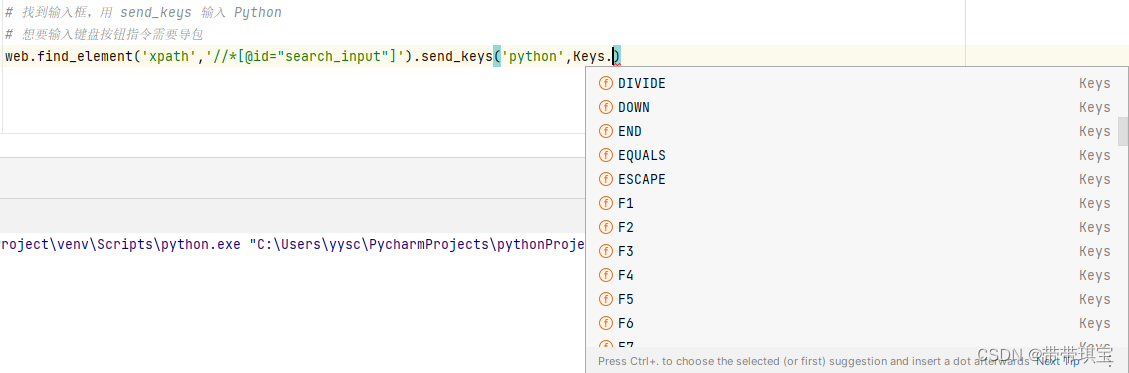
Task: Place cursor in the 'xpath' string
Action: (x=171, y=56)
